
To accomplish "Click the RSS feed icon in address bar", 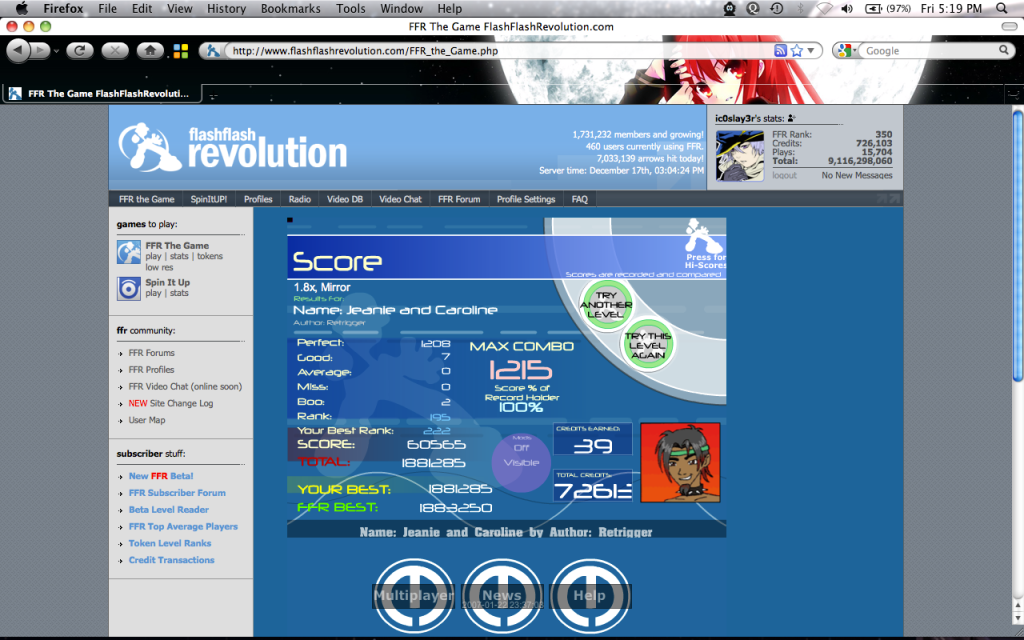I will point(781,50).
